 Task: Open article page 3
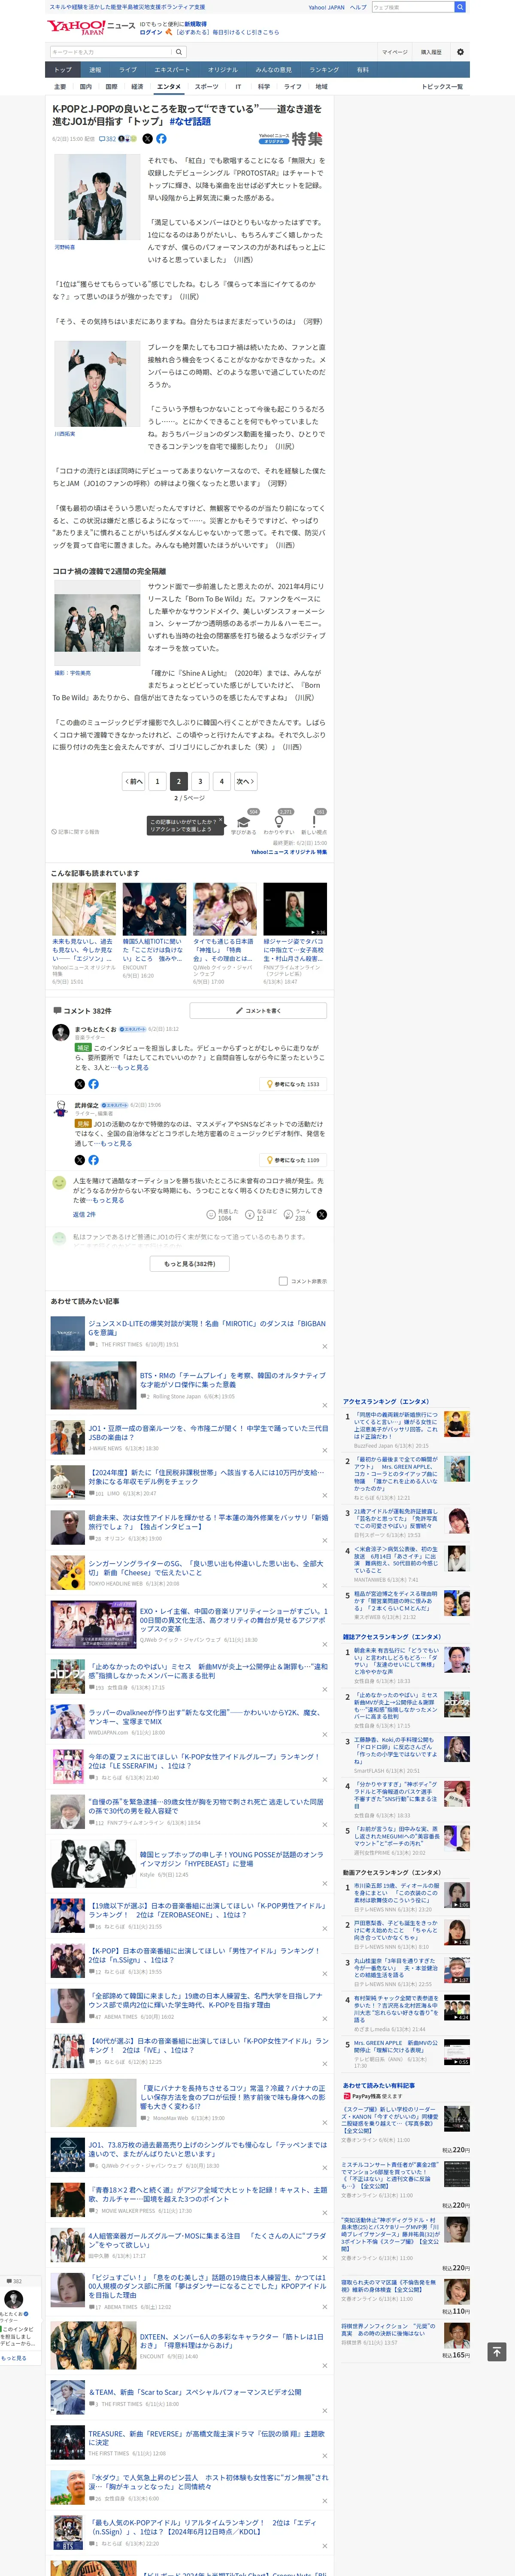click(200, 781)
